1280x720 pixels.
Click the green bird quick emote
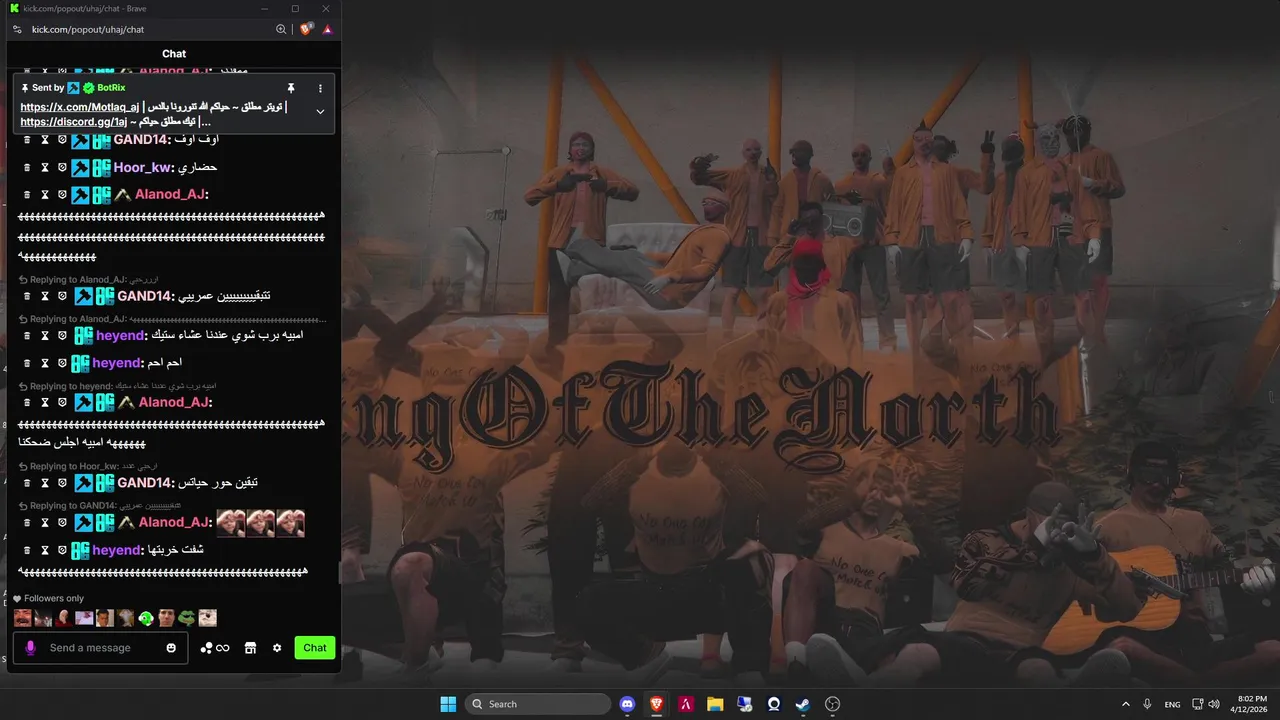pyautogui.click(x=146, y=618)
